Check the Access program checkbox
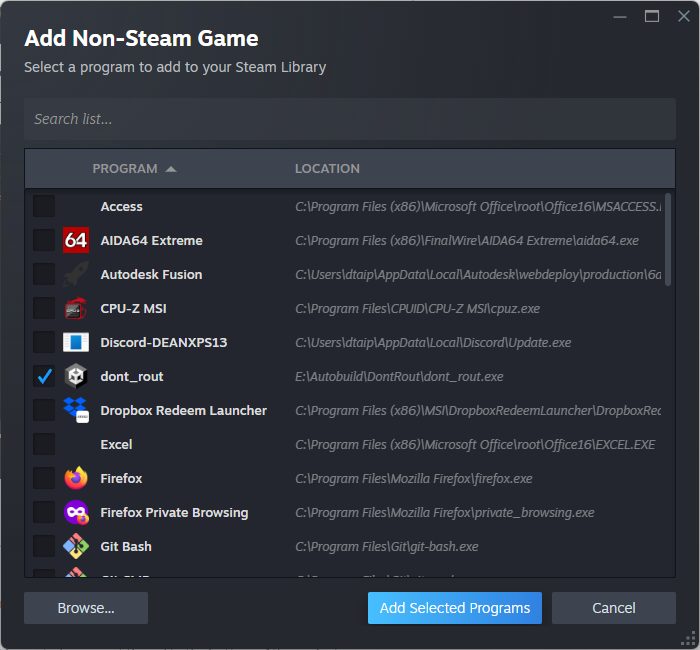 (x=44, y=206)
